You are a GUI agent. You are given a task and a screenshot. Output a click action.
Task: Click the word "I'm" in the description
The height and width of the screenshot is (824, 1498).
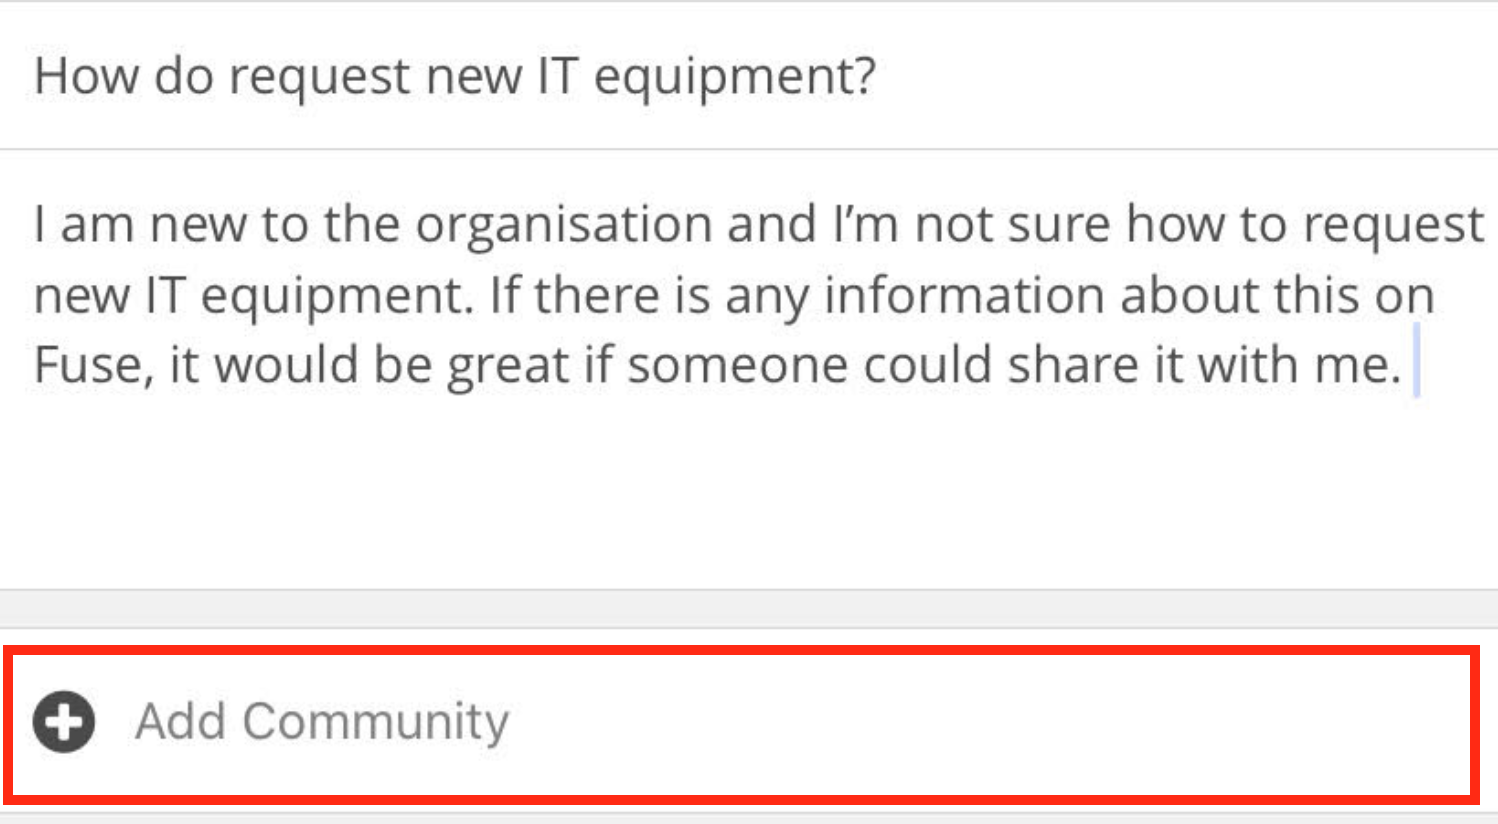865,224
